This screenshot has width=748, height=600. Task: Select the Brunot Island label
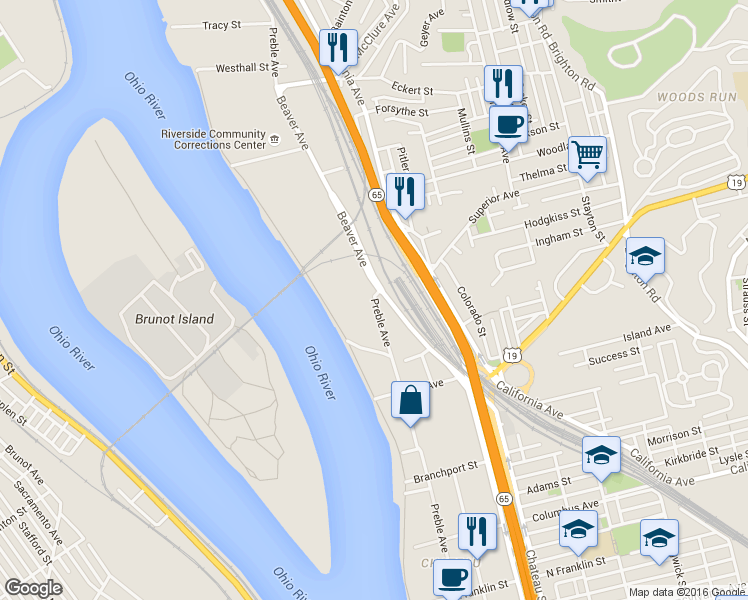click(174, 319)
